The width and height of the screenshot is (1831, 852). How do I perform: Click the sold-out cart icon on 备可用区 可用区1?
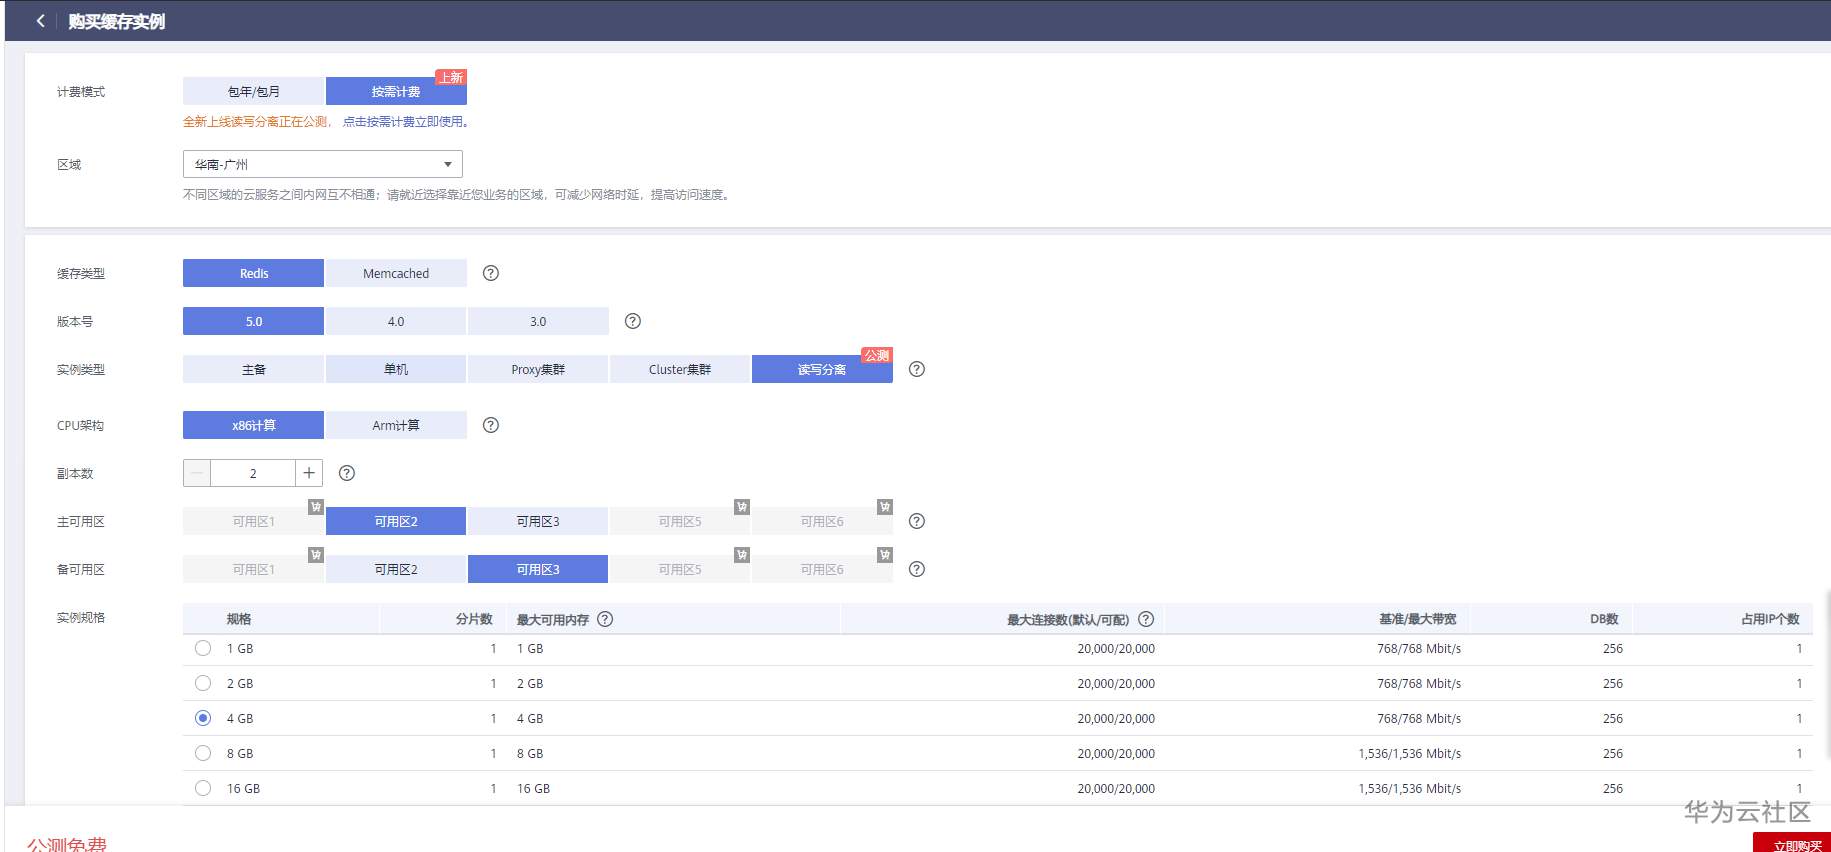pyautogui.click(x=316, y=555)
